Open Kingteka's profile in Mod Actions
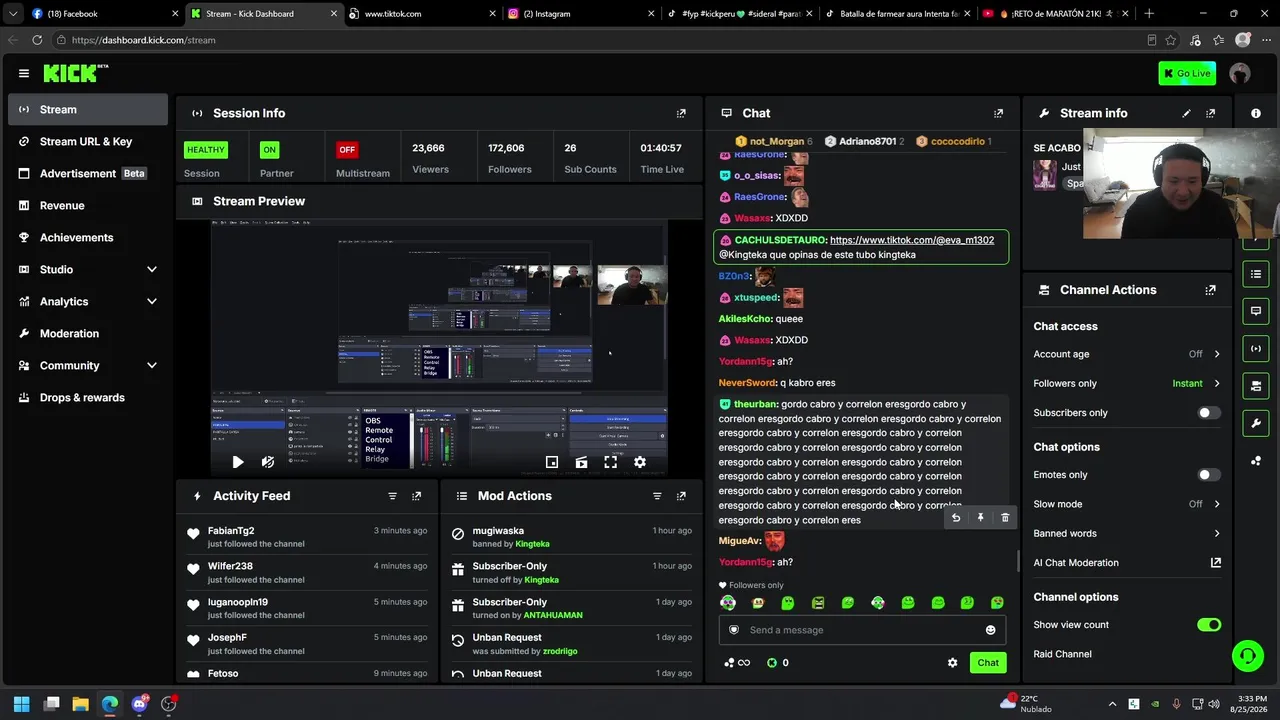Viewport: 1280px width, 720px height. point(533,544)
